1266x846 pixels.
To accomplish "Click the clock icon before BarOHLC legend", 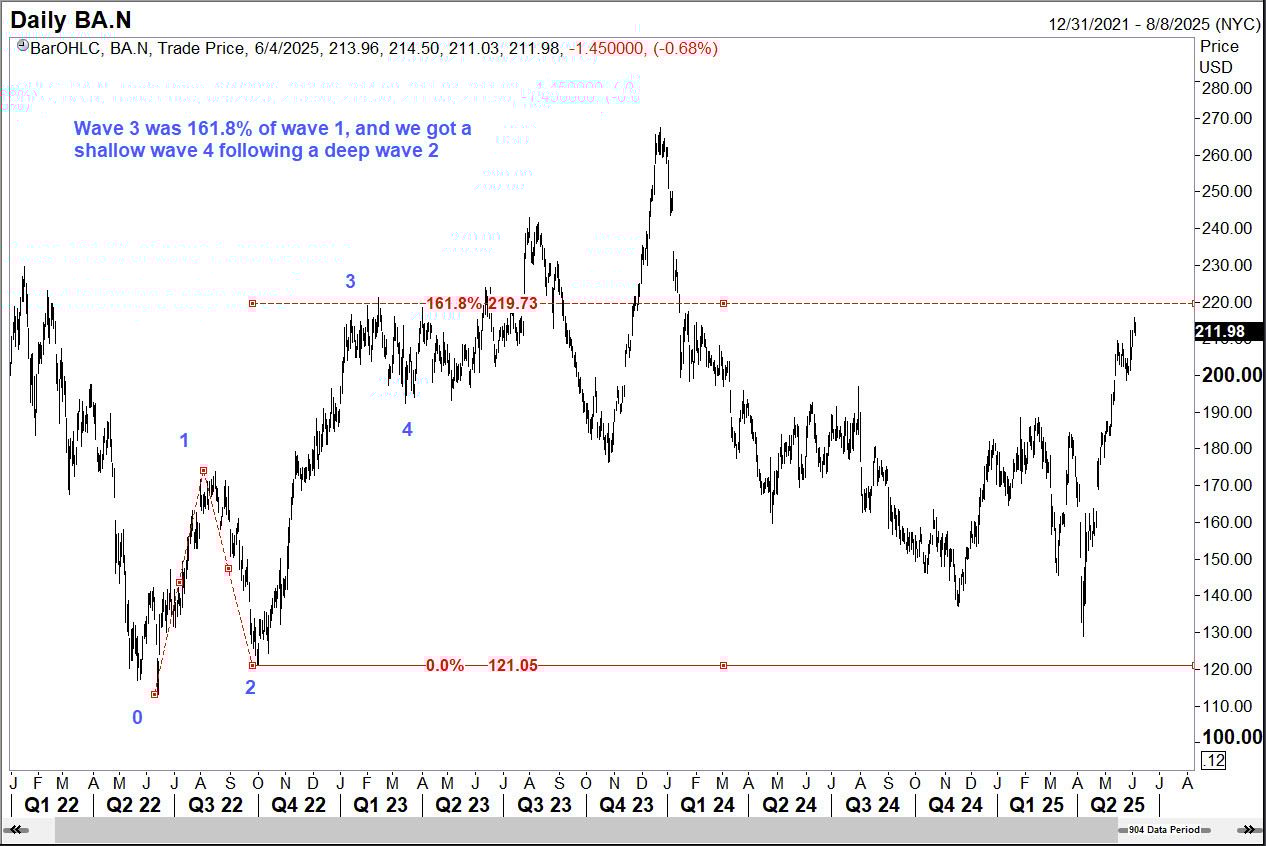I will point(22,48).
